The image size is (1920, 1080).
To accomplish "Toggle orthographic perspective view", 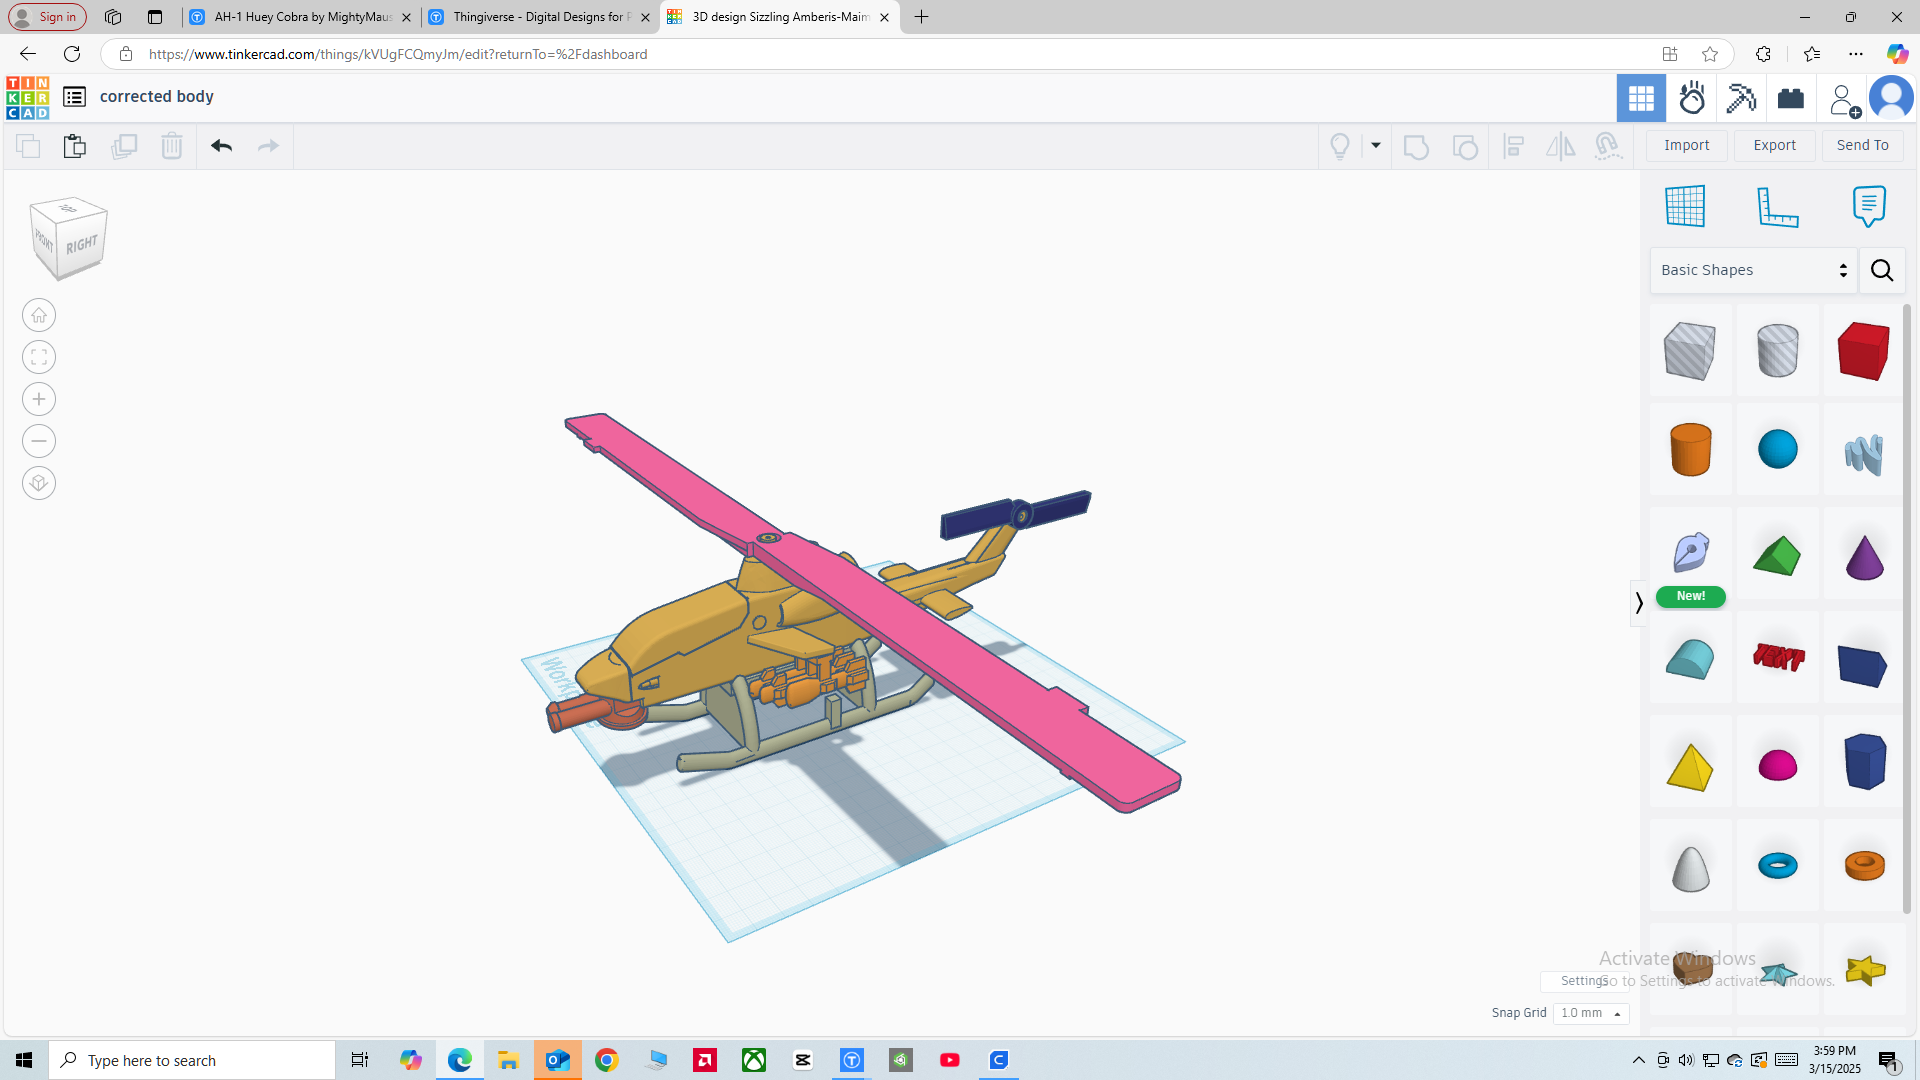I will pyautogui.click(x=39, y=484).
